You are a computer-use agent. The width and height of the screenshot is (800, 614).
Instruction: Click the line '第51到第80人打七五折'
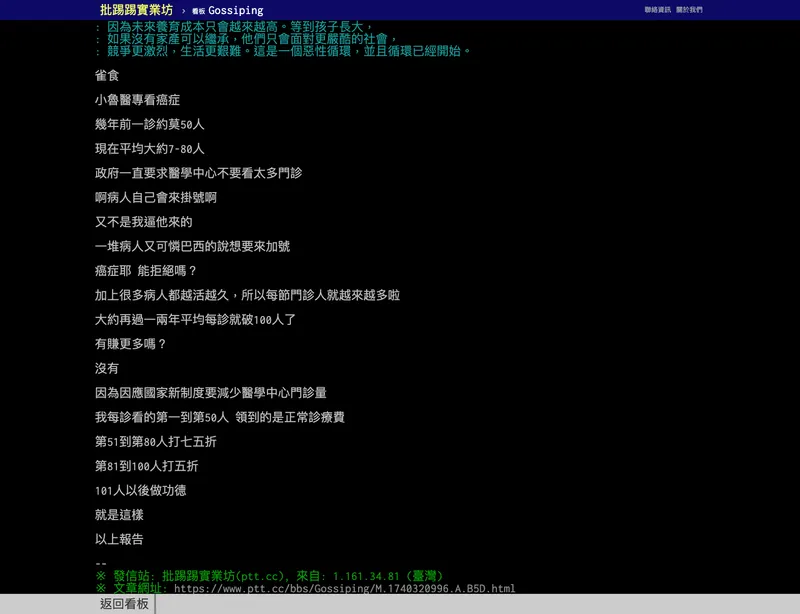click(156, 441)
